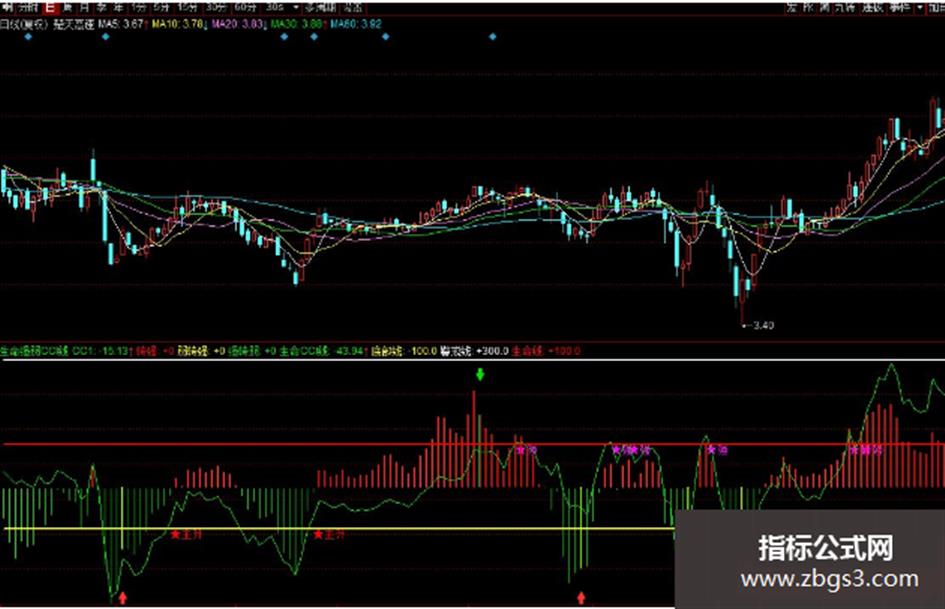Select the yellow MA10: 3.78 label
945x609 pixels.
tap(177, 24)
